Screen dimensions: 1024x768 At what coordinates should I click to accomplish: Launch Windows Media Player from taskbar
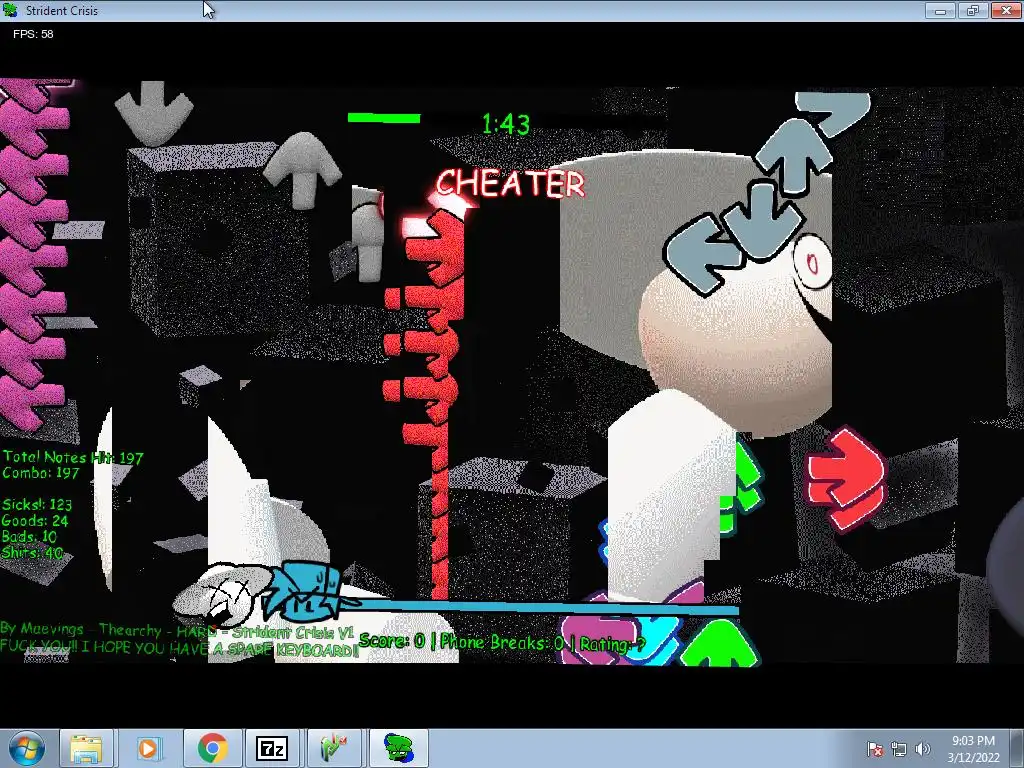pos(148,748)
